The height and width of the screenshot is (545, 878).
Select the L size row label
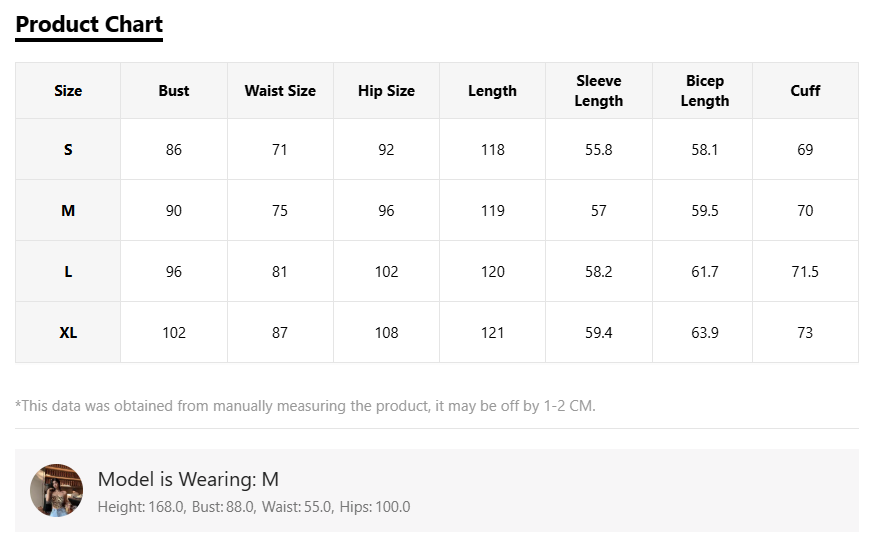(68, 272)
